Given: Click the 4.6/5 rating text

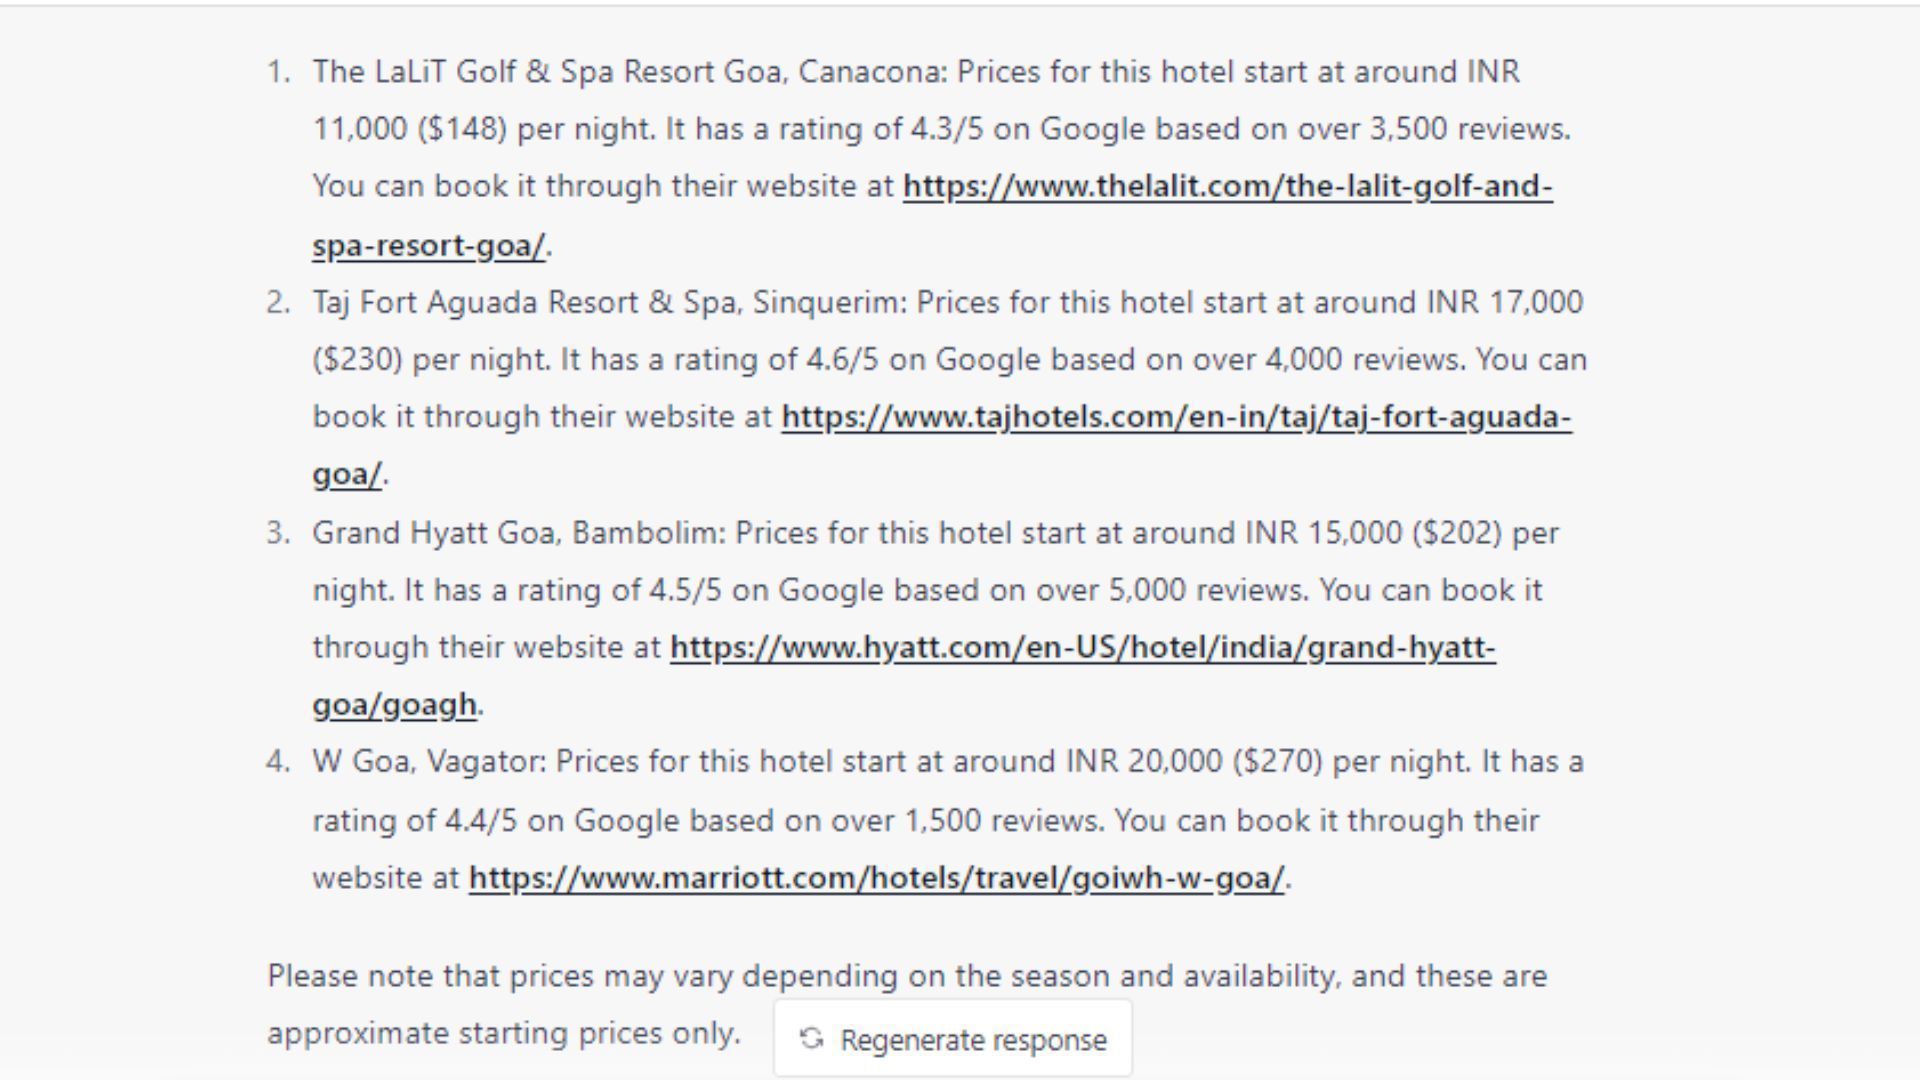Looking at the screenshot, I should point(842,360).
